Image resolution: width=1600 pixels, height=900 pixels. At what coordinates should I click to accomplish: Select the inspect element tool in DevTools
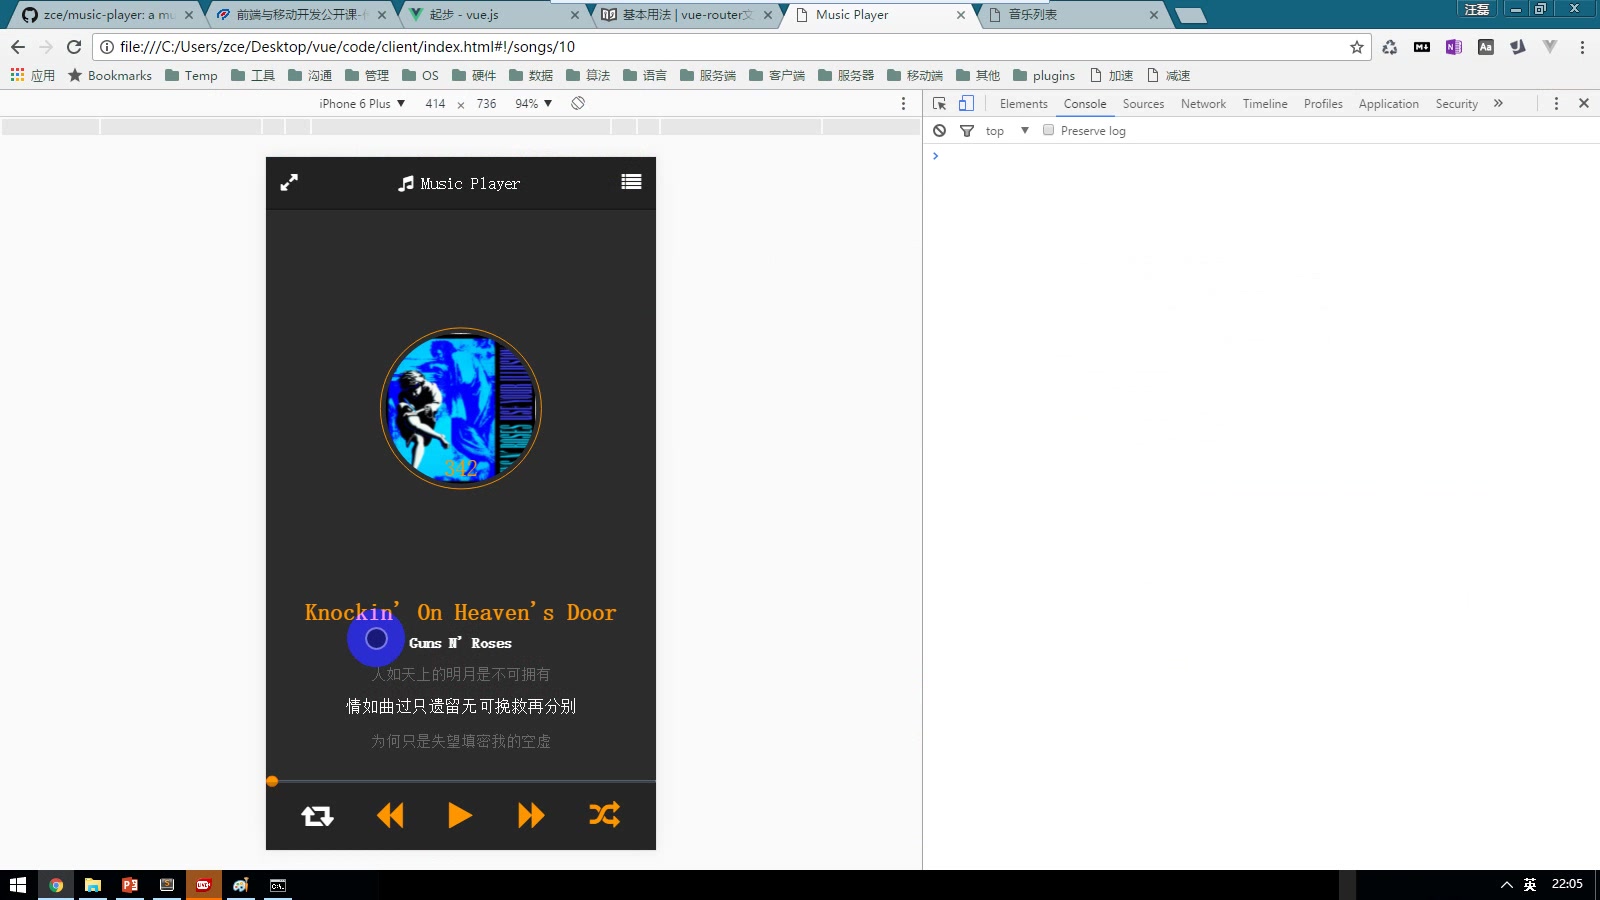pos(938,103)
